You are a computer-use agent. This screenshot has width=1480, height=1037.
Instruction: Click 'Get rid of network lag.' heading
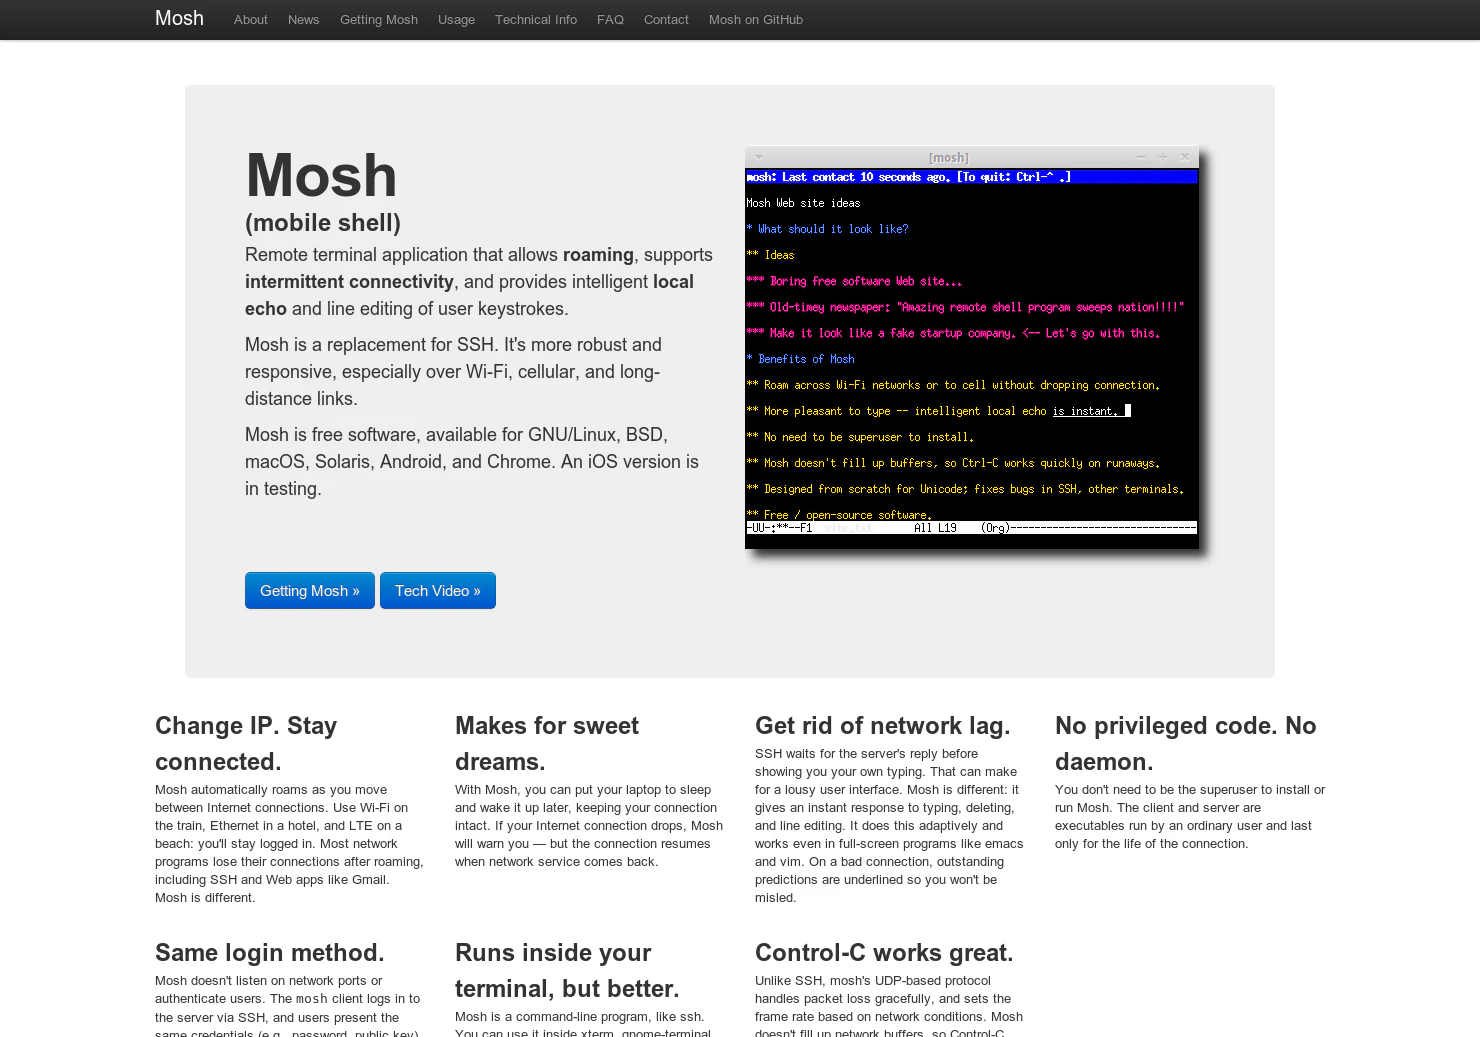pyautogui.click(x=882, y=725)
